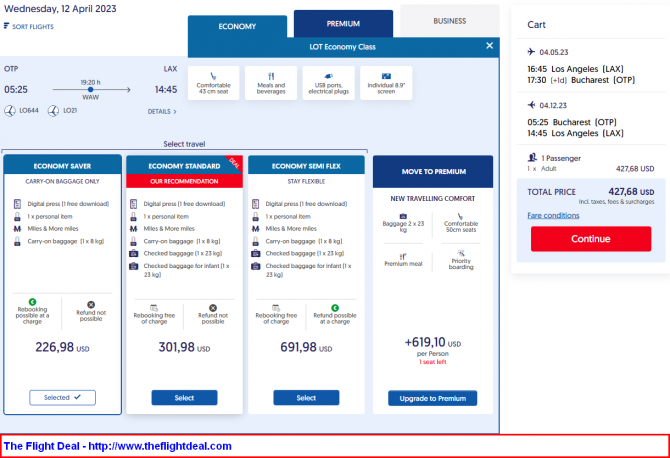The image size is (670, 458).
Task: Click rebooking free icon in Economy Standard
Action: tap(154, 308)
